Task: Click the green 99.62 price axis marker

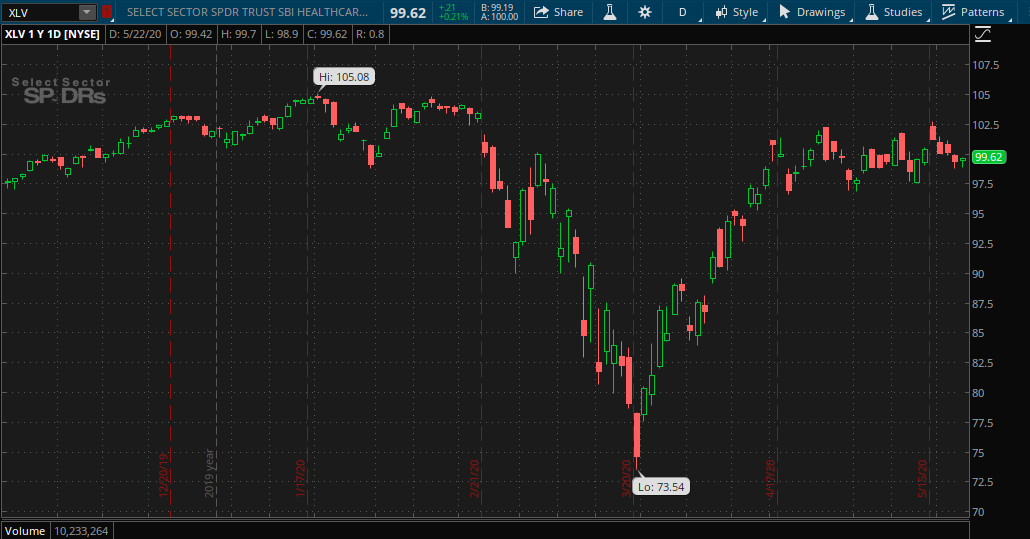Action: tap(989, 157)
